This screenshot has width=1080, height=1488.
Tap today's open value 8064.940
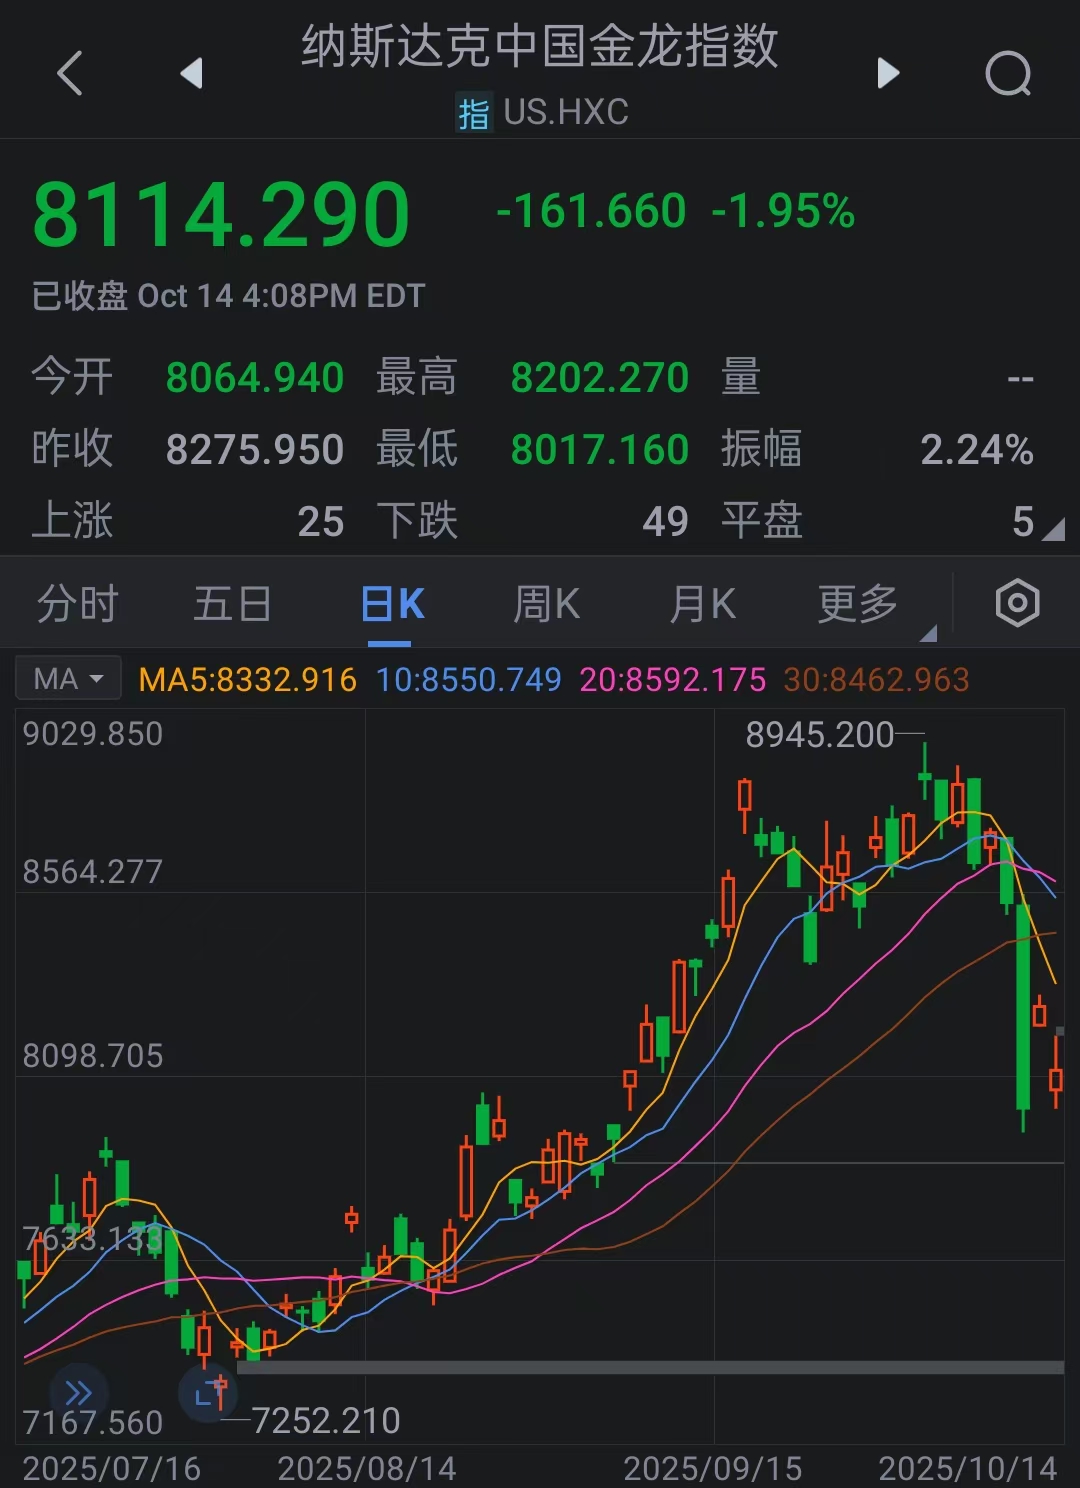click(255, 378)
